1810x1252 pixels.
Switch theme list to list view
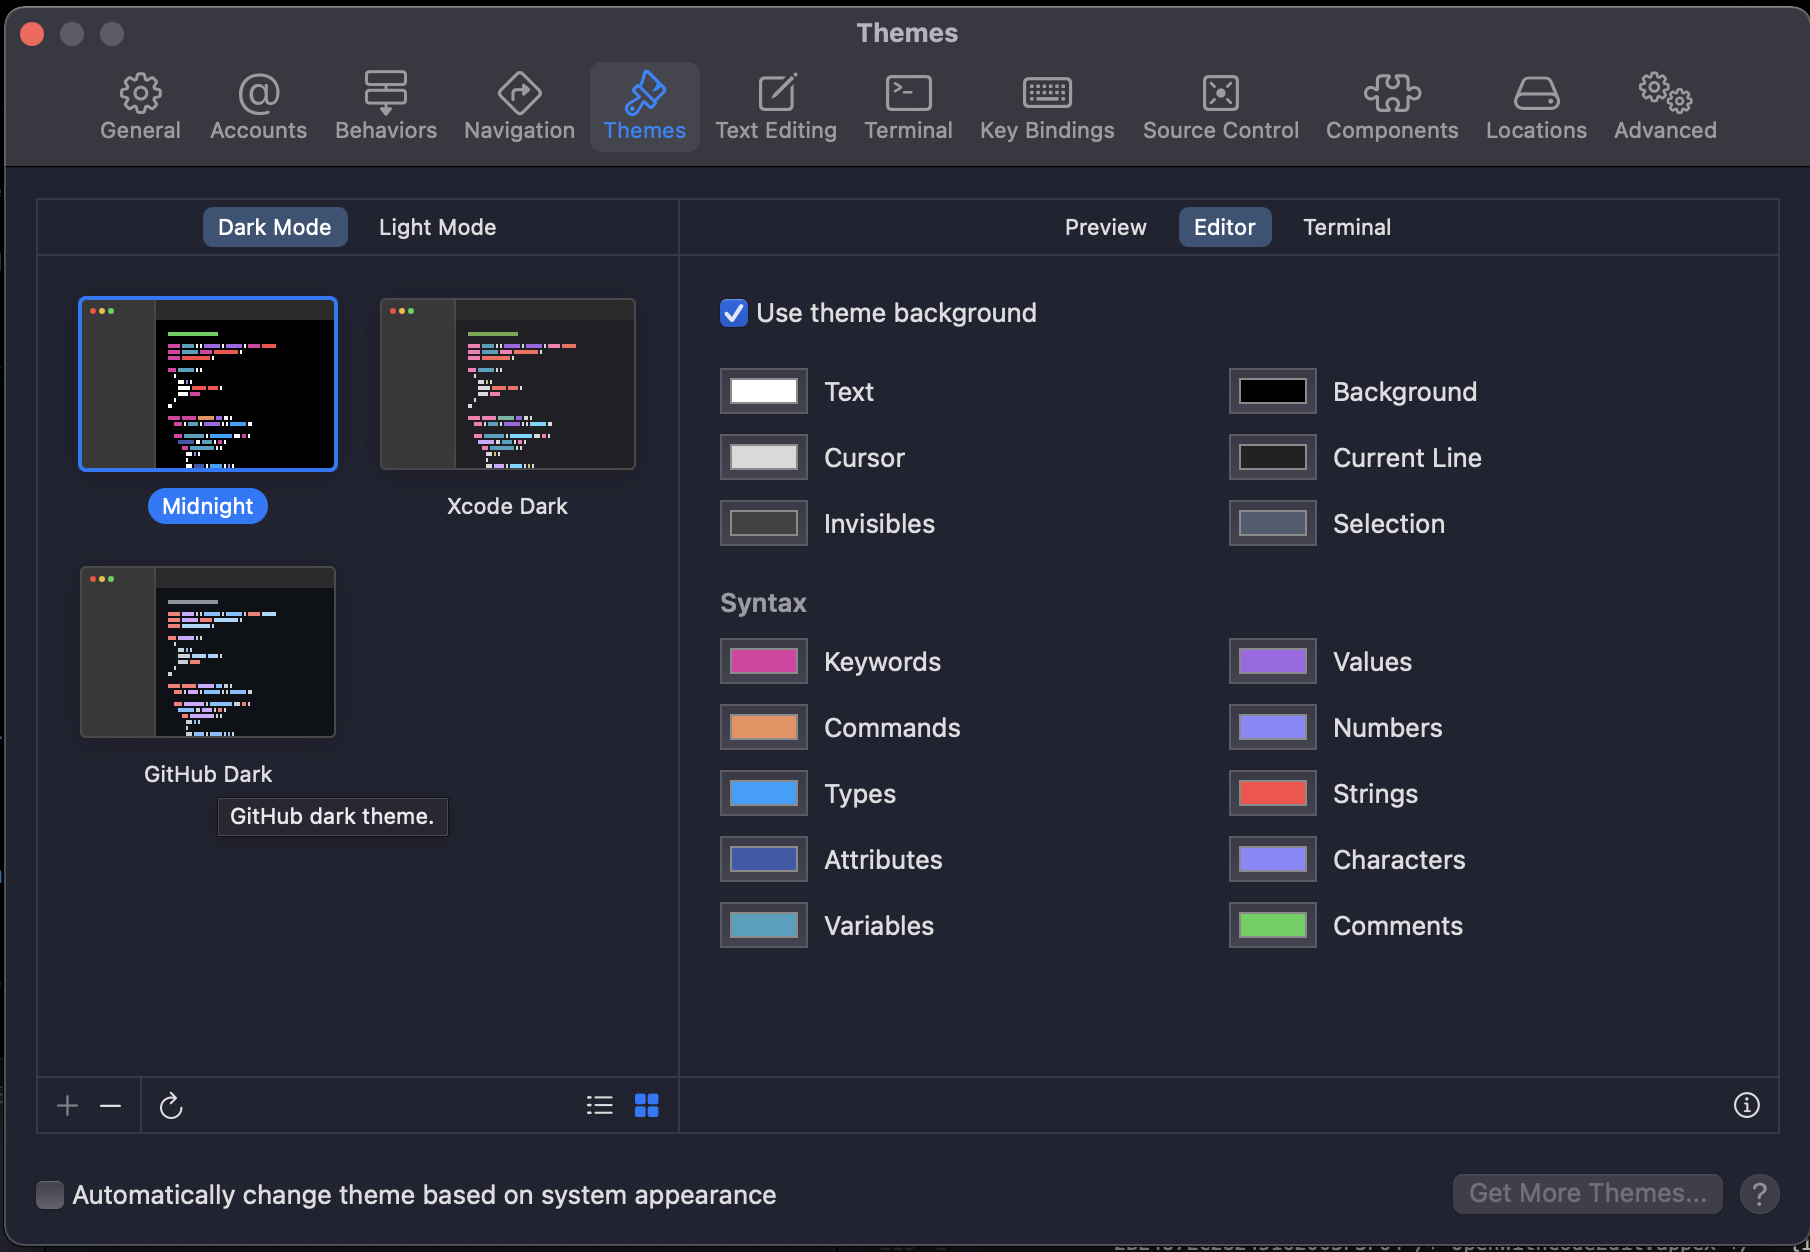599,1105
